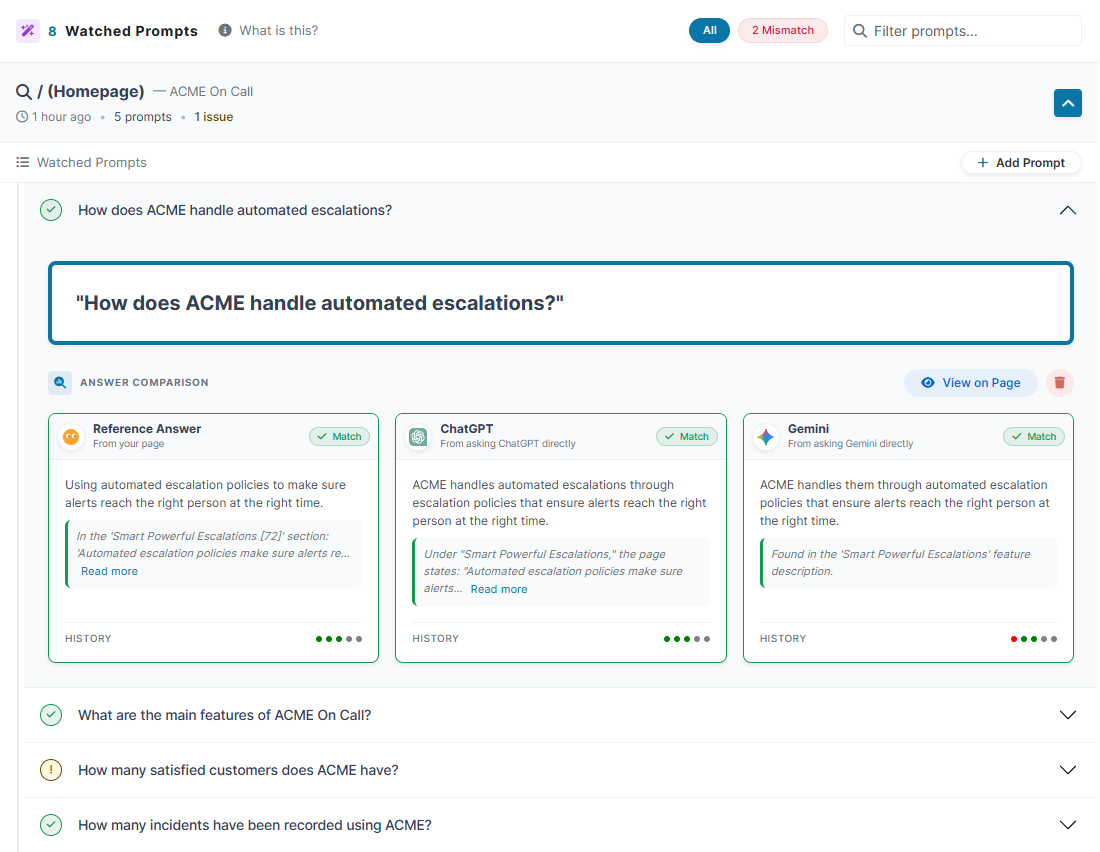
Task: Select the ChatGPT provider icon
Action: coord(416,436)
